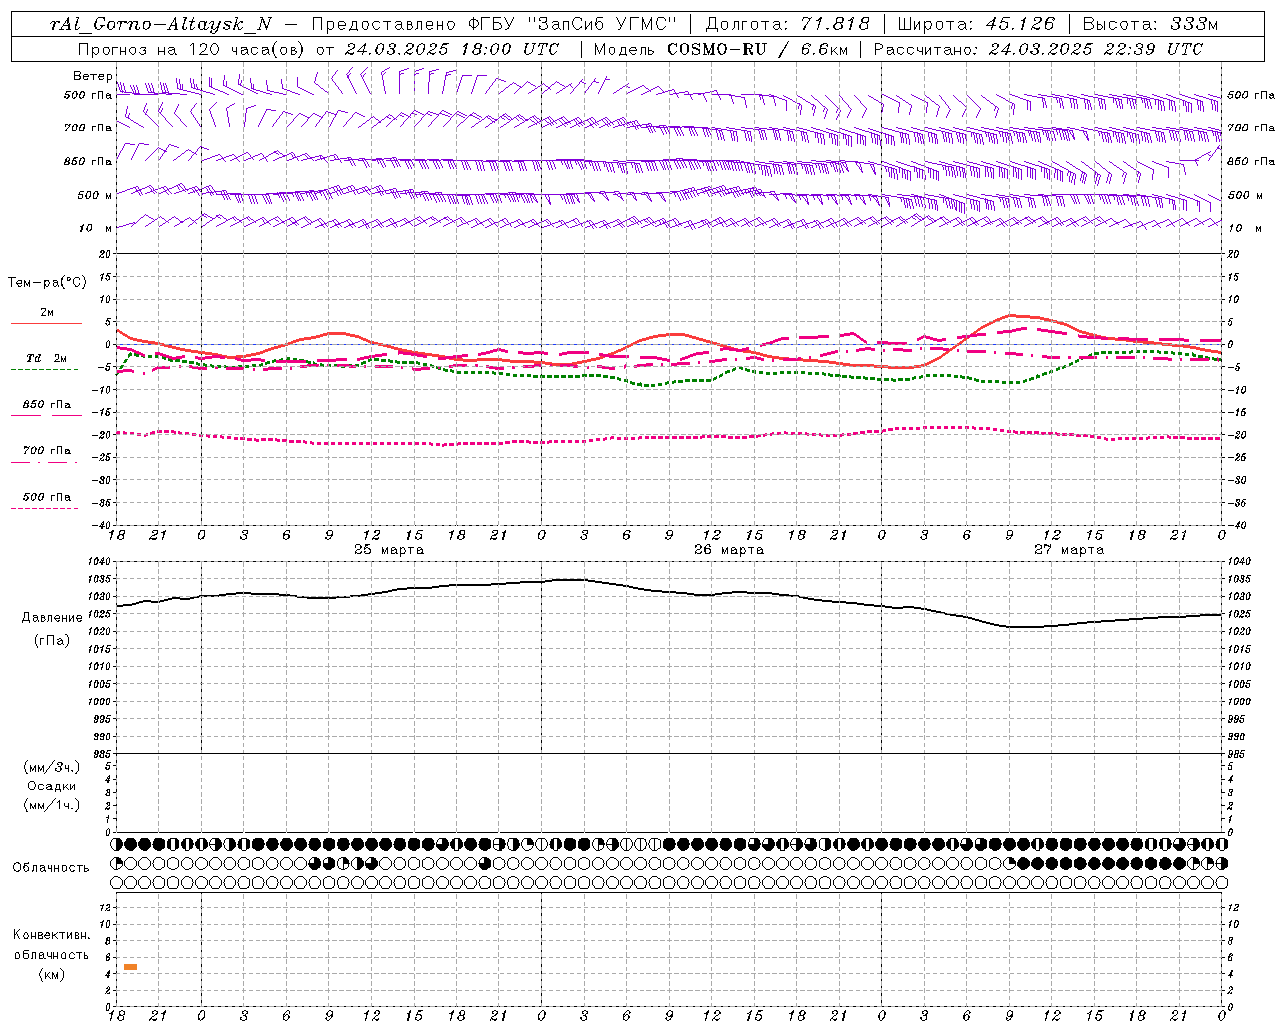Click the Высота: 333м header entry
Screen dimensions: 1280x1024
(1150, 24)
